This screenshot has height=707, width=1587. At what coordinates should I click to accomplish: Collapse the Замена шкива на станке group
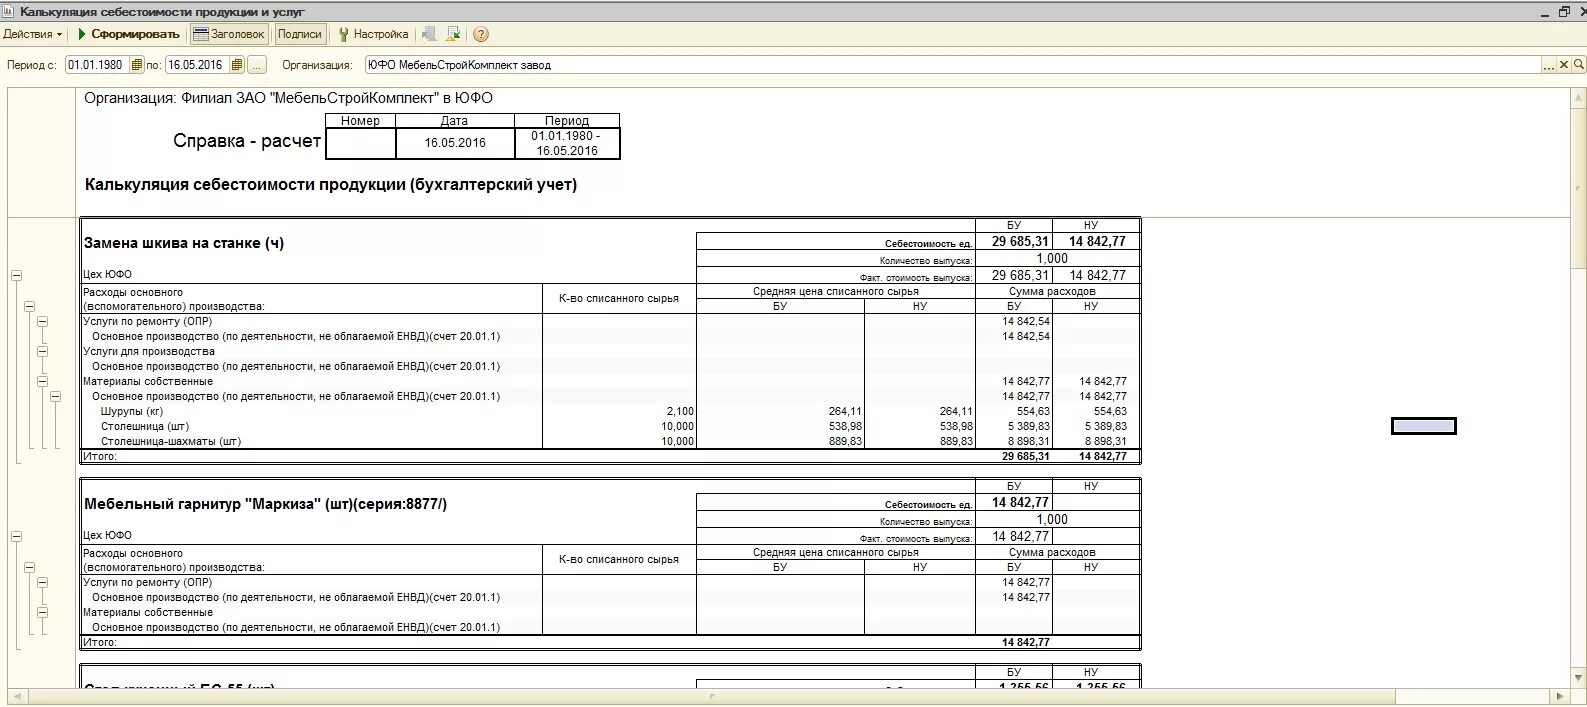click(16, 275)
